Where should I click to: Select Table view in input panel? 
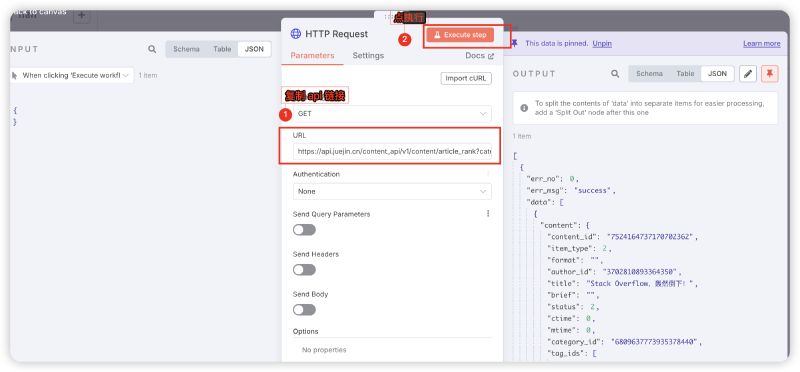click(x=222, y=49)
